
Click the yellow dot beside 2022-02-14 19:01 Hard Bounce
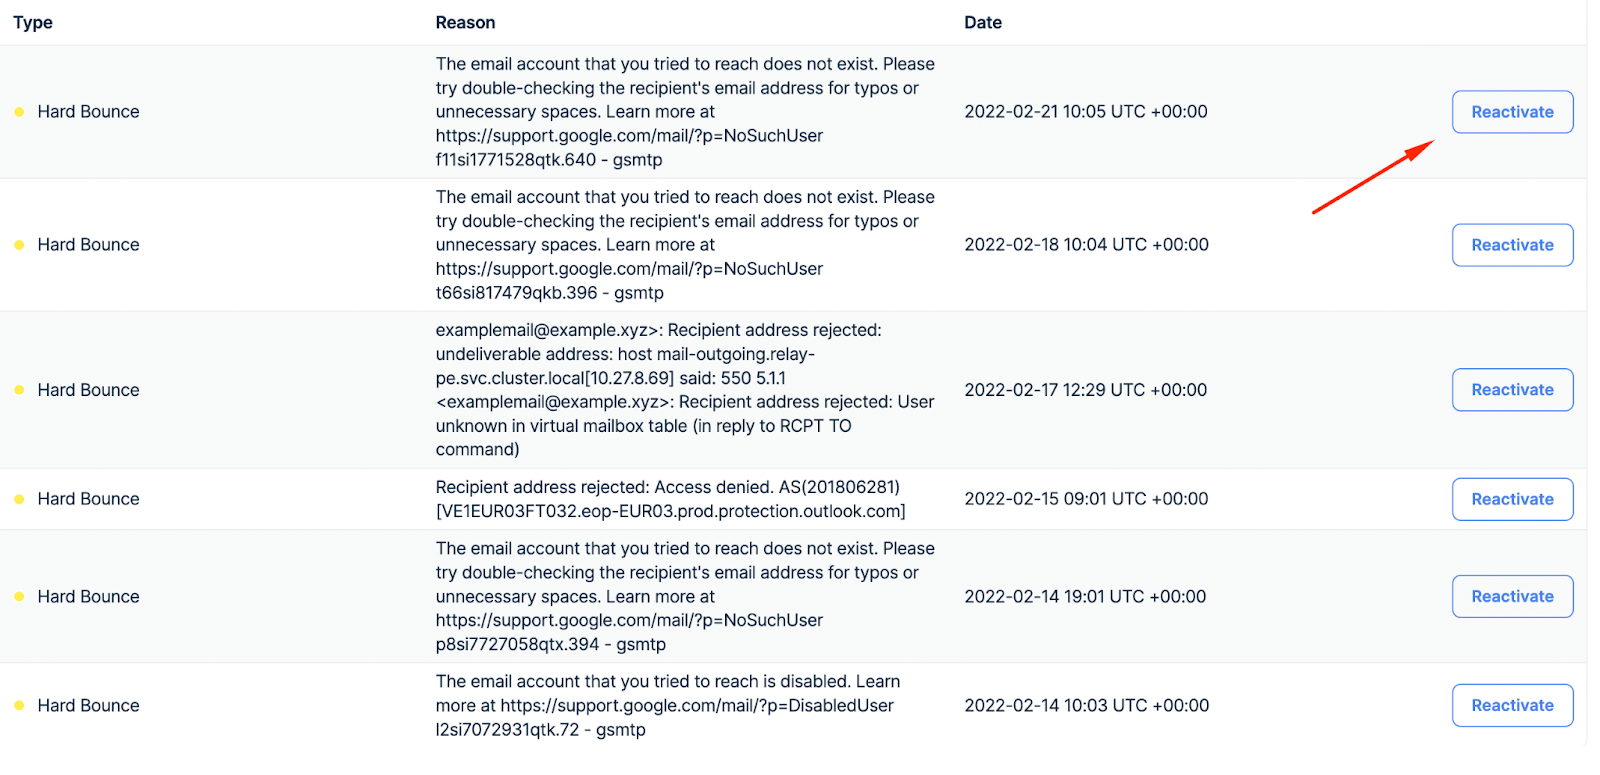(x=19, y=596)
